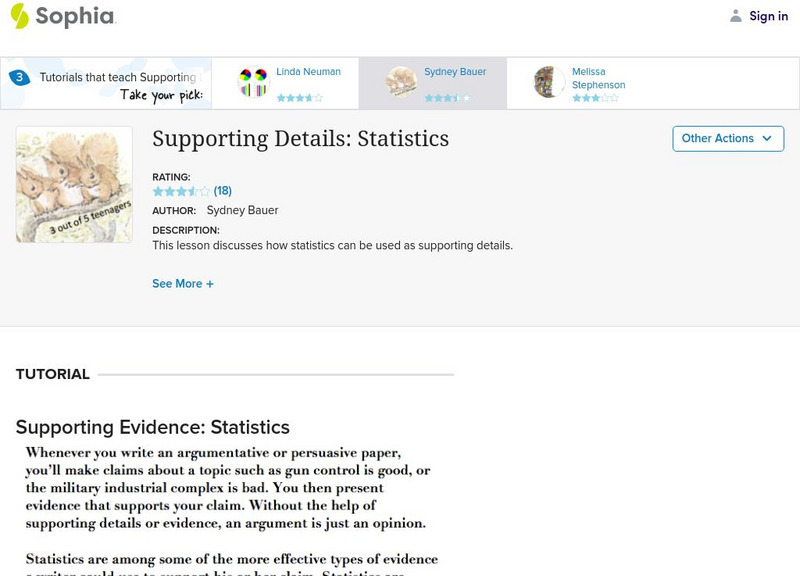Click the Sydney Bauer author name

coord(242,211)
